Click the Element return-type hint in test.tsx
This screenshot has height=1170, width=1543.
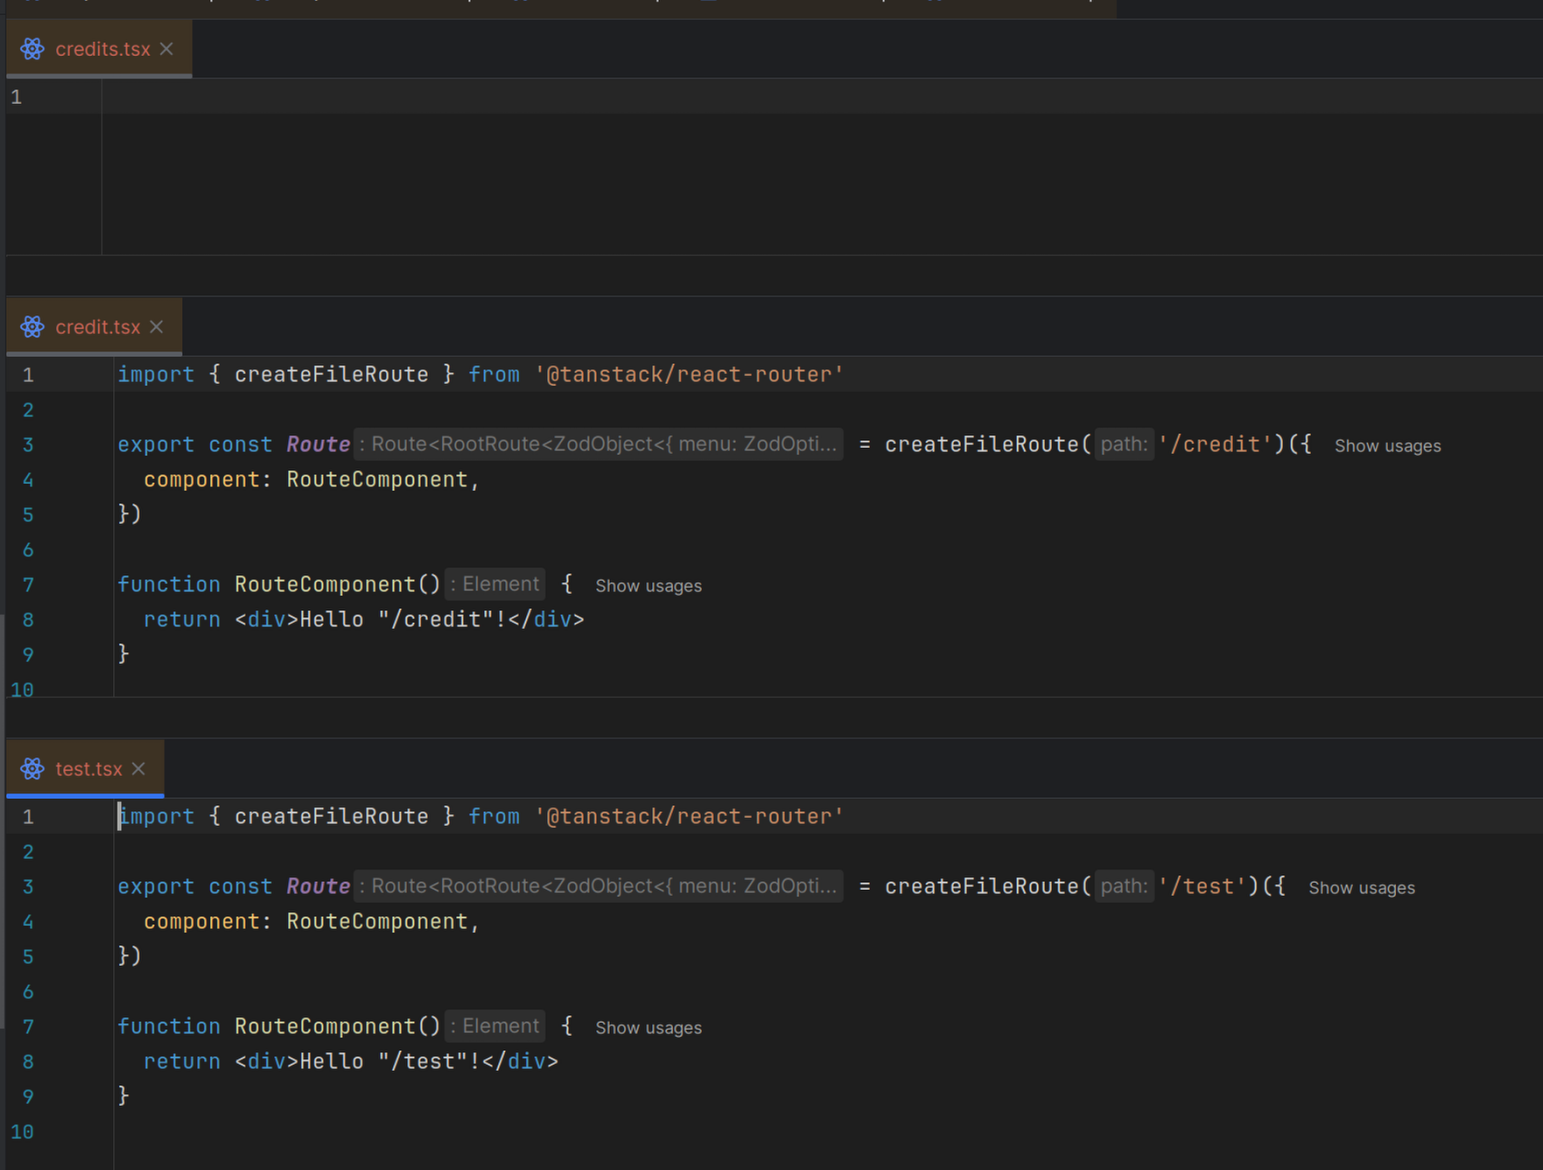click(495, 1026)
